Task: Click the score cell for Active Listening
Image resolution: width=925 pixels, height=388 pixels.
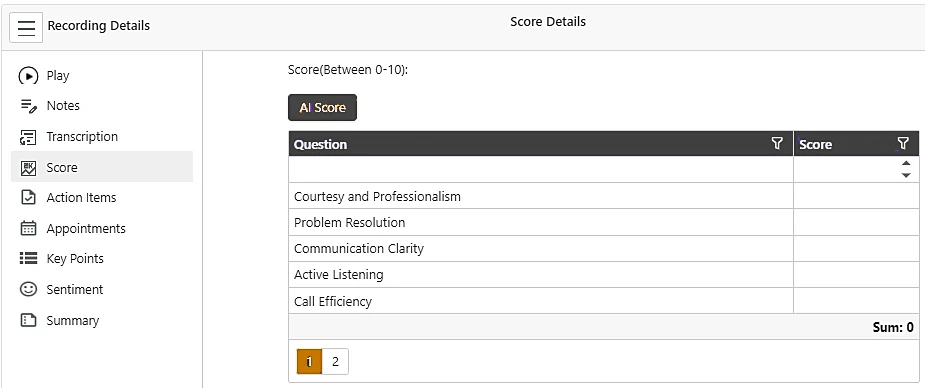Action: [x=856, y=274]
